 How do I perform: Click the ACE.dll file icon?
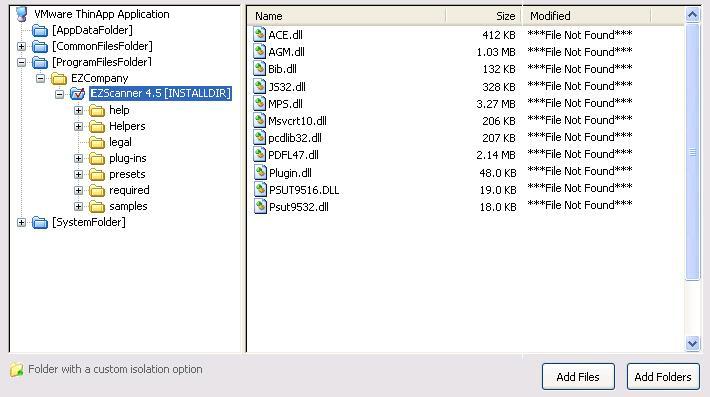pos(259,34)
